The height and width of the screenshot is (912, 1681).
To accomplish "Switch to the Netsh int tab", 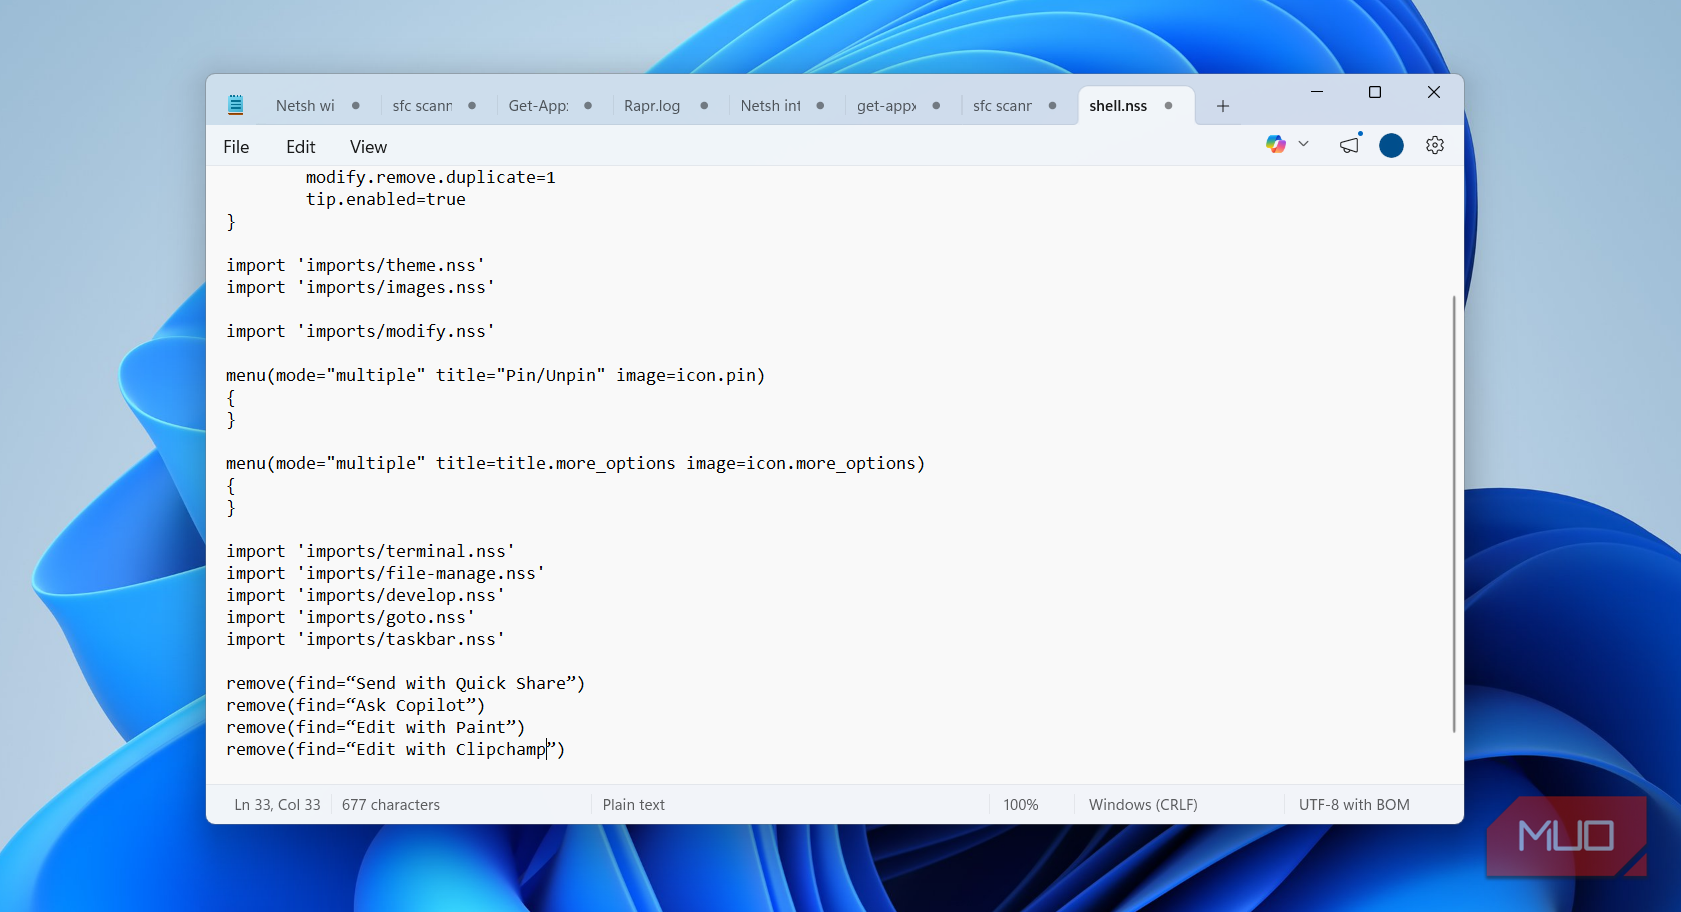I will [x=770, y=106].
